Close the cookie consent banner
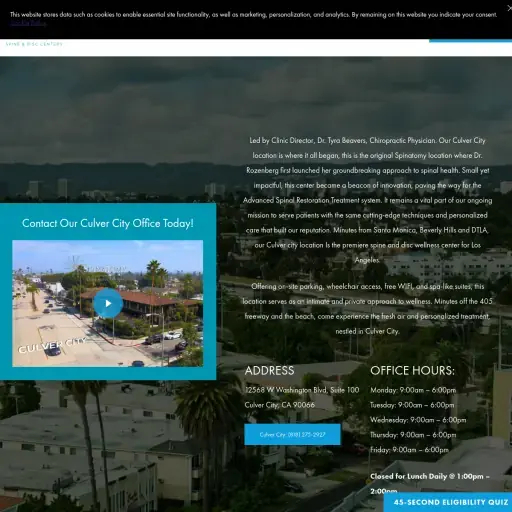The image size is (512, 512). (509, 8)
